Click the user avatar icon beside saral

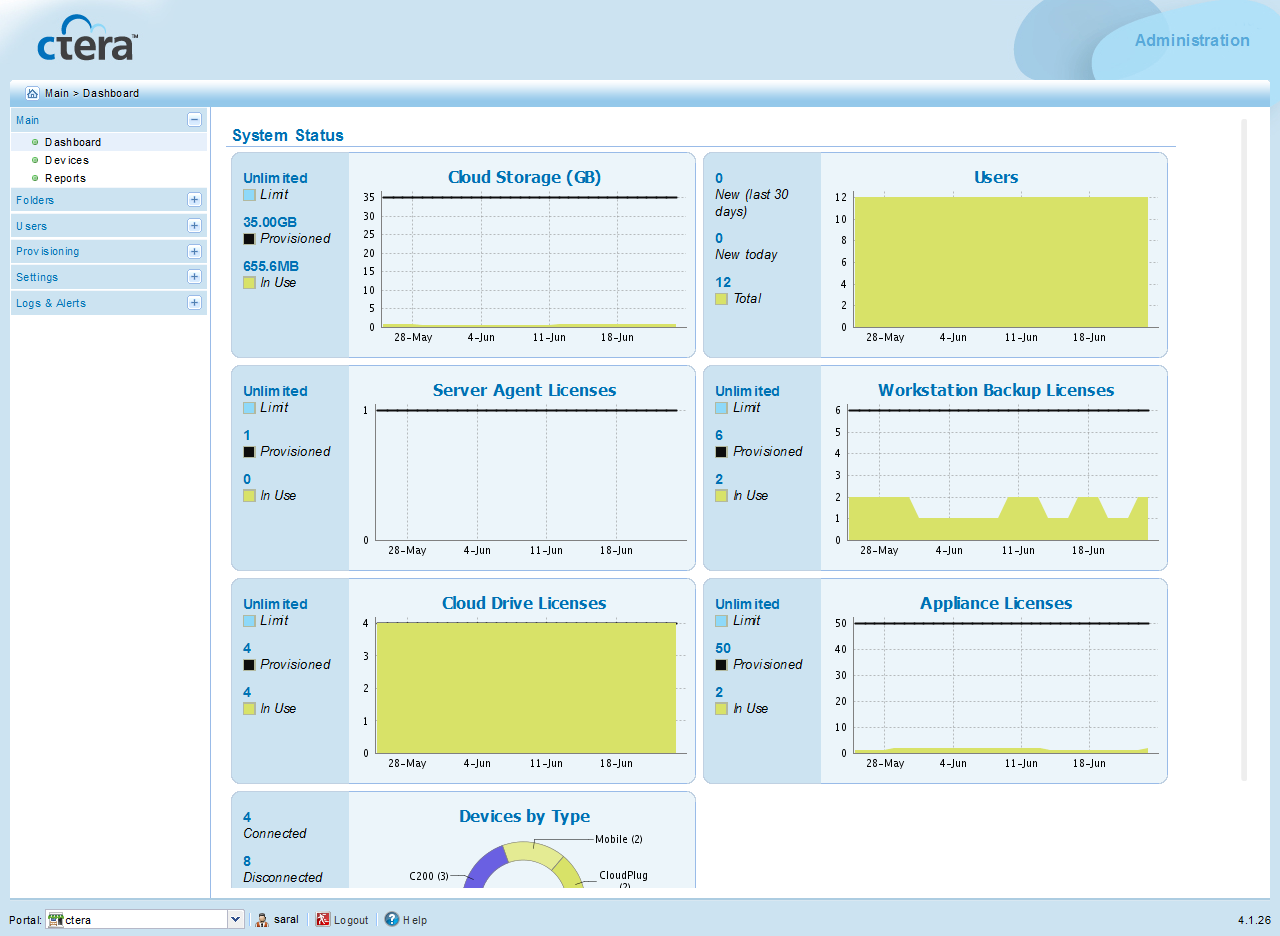click(x=263, y=920)
